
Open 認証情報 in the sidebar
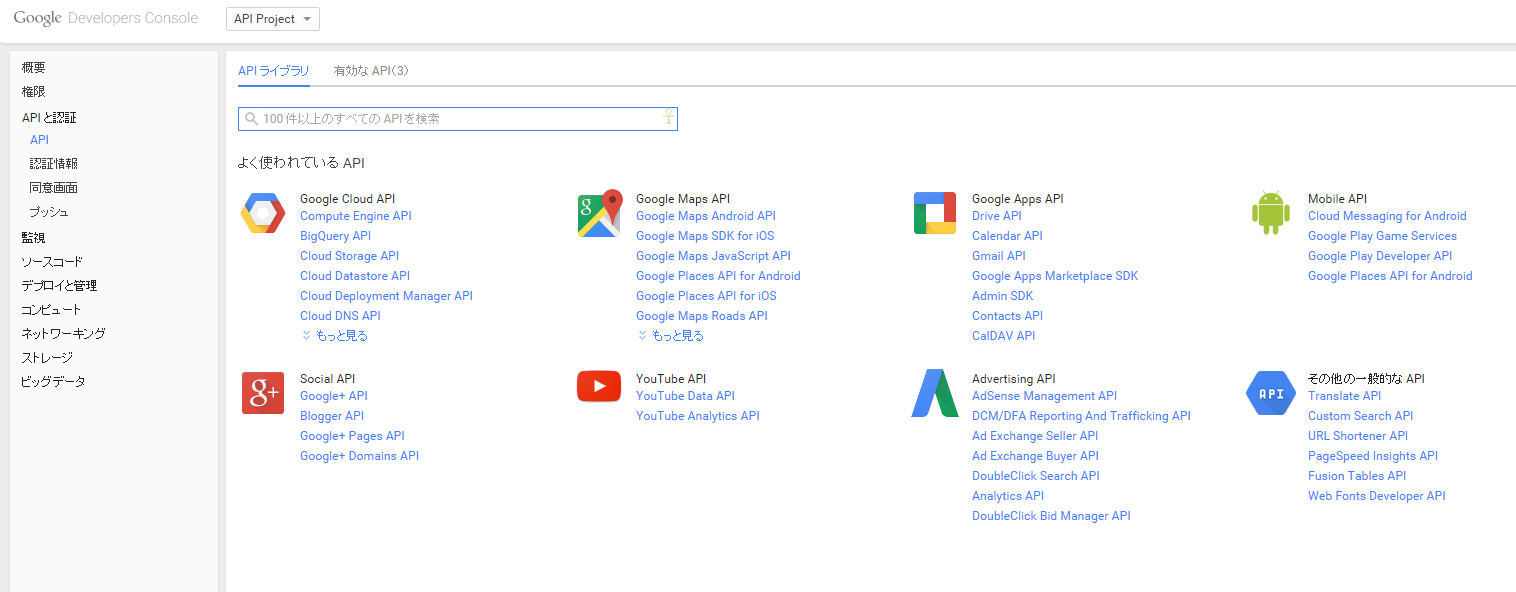click(54, 164)
